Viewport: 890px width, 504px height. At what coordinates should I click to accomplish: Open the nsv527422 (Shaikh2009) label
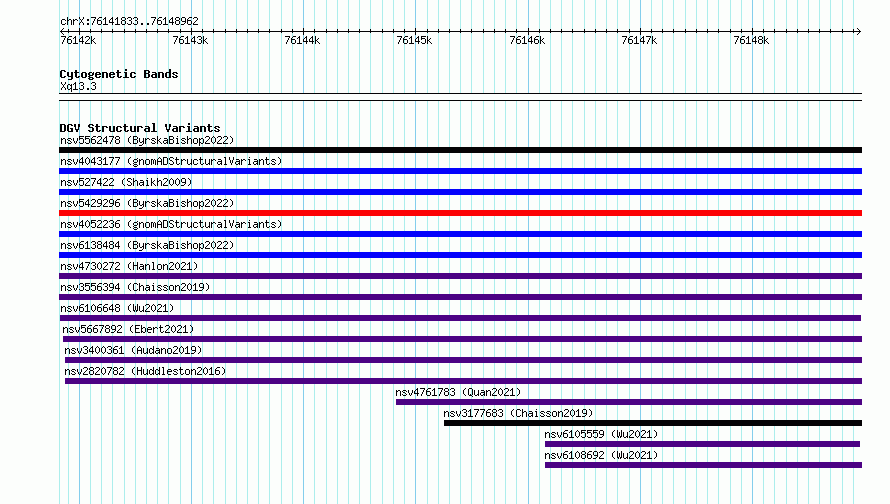pos(126,182)
